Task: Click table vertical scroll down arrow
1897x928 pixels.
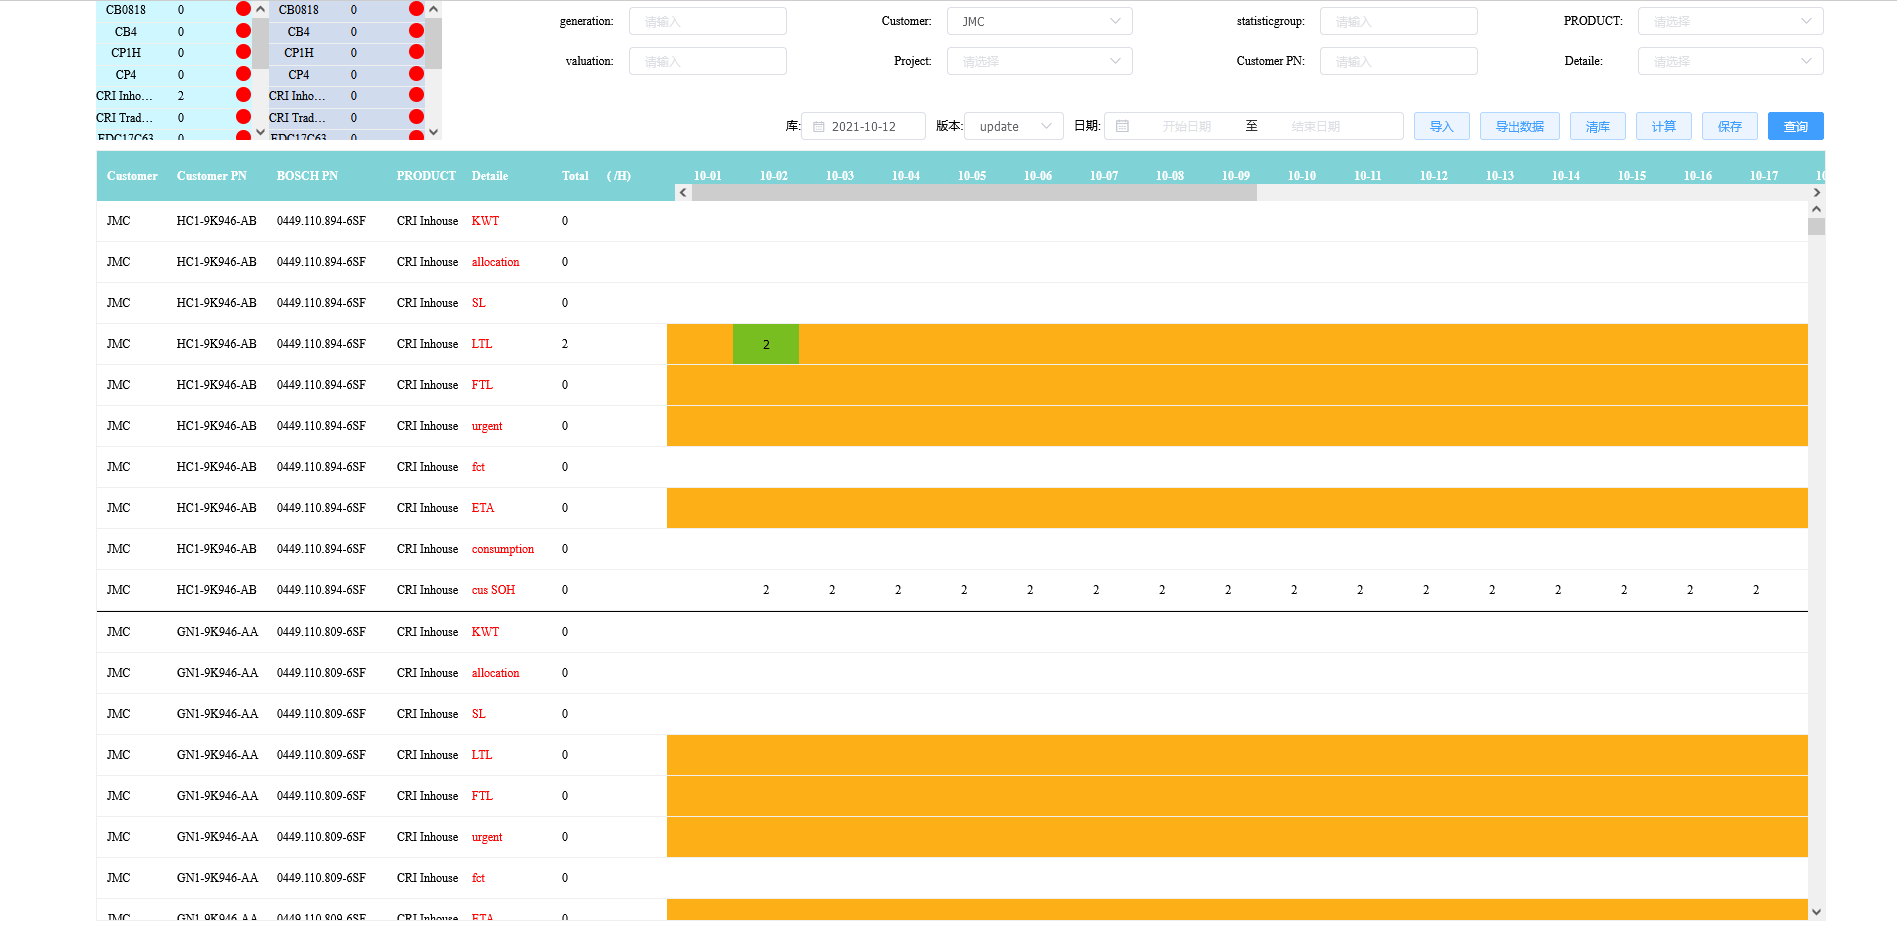Action: [1816, 912]
